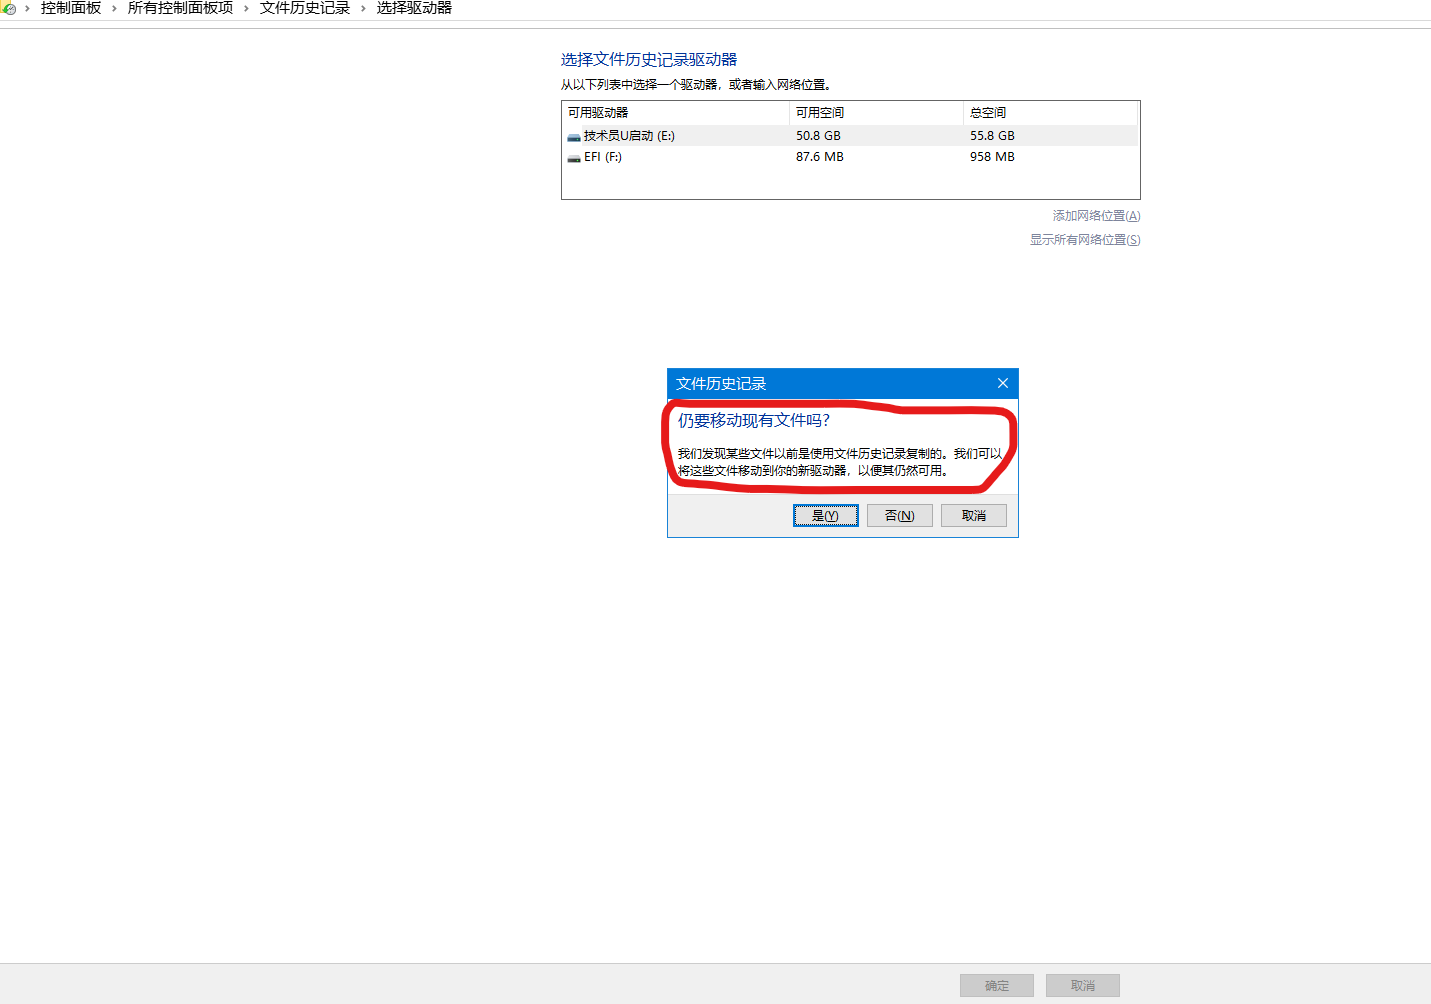Click the 87.6 MB free space value
The width and height of the screenshot is (1431, 1004).
point(820,157)
